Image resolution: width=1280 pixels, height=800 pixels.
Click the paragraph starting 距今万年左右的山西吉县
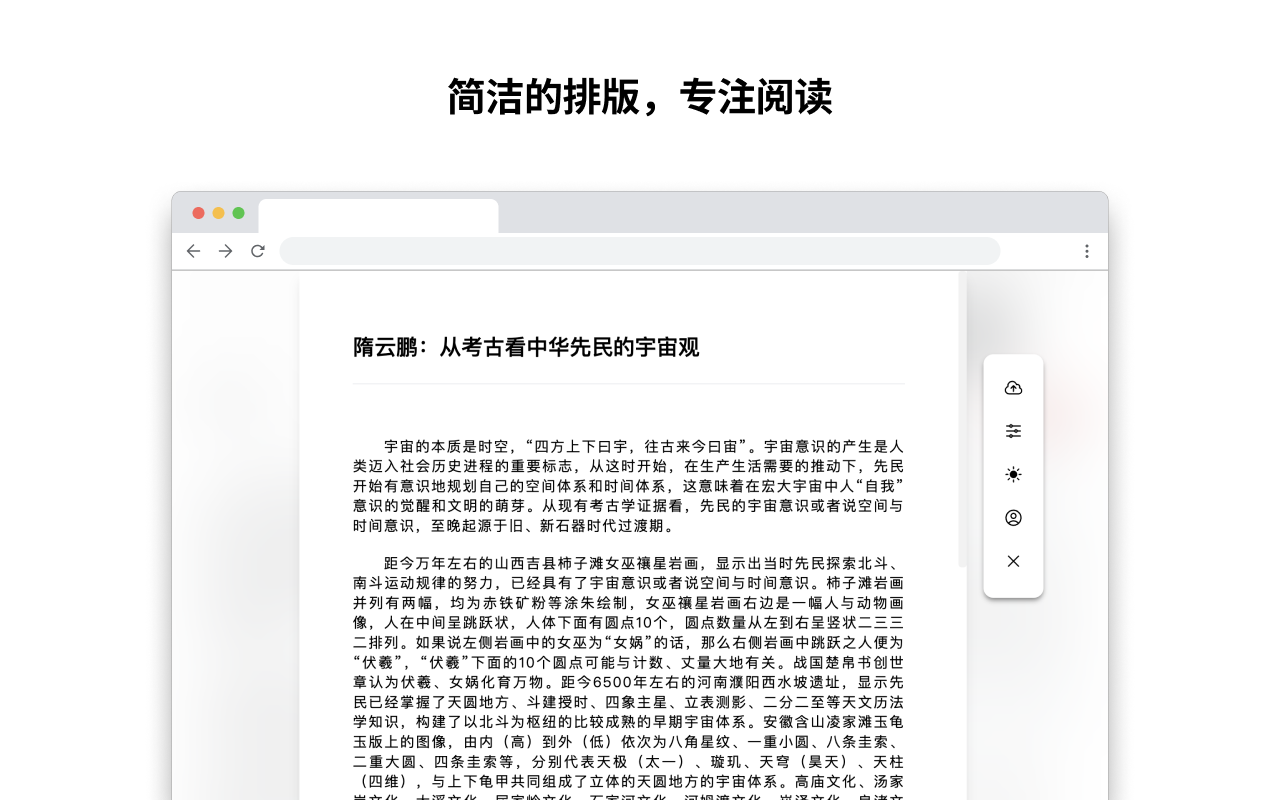point(628,677)
